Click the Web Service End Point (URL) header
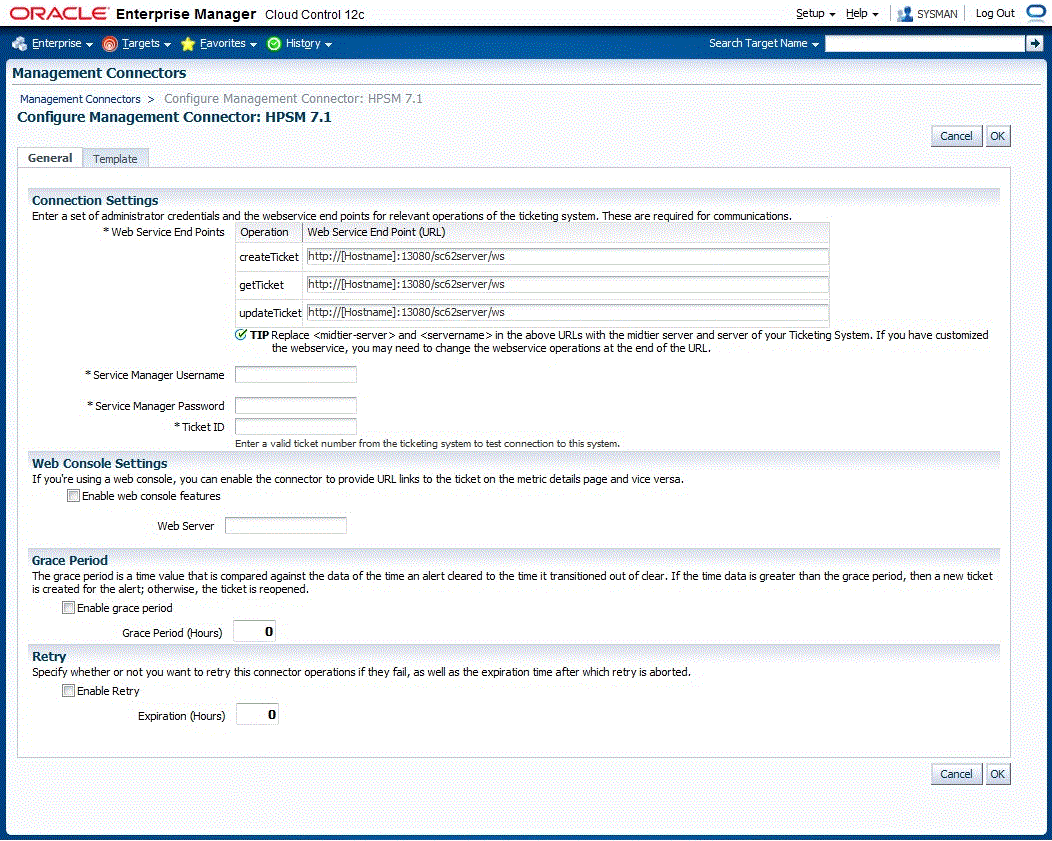 point(376,232)
